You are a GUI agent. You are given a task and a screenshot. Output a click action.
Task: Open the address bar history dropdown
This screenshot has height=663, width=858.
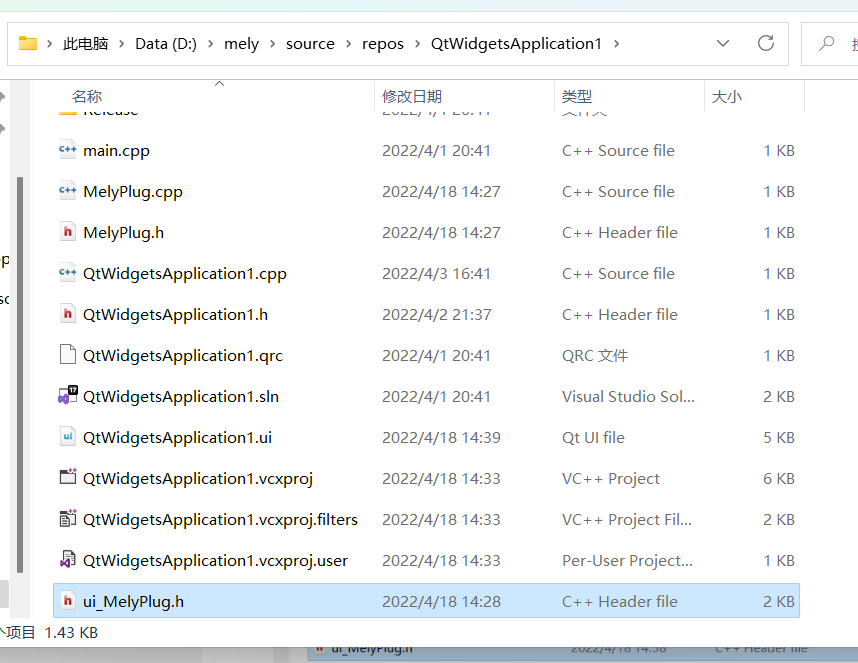click(723, 43)
